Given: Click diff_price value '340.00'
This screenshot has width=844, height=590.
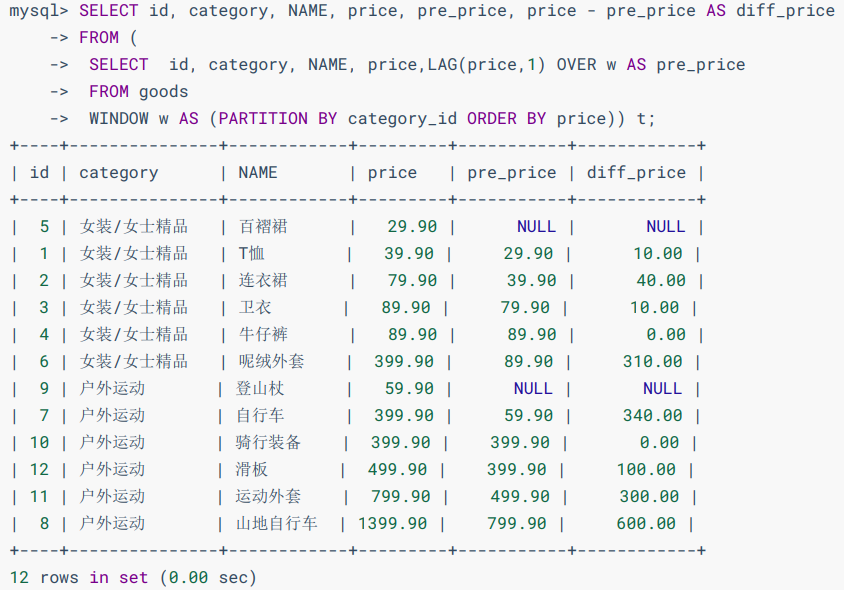Looking at the screenshot, I should [652, 415].
